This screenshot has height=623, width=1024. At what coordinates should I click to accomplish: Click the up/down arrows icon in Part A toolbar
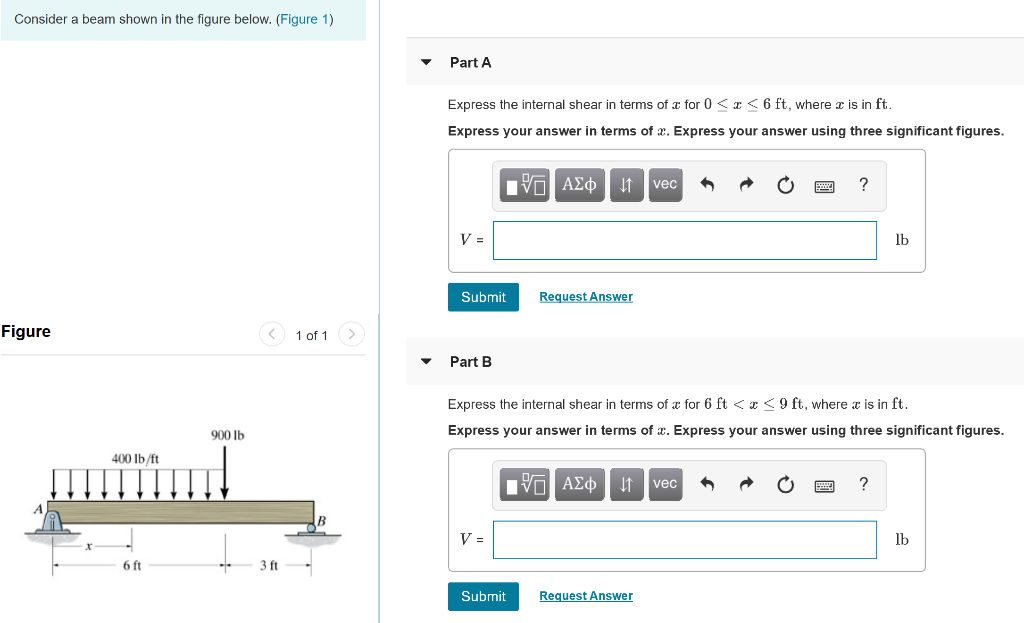coord(627,185)
